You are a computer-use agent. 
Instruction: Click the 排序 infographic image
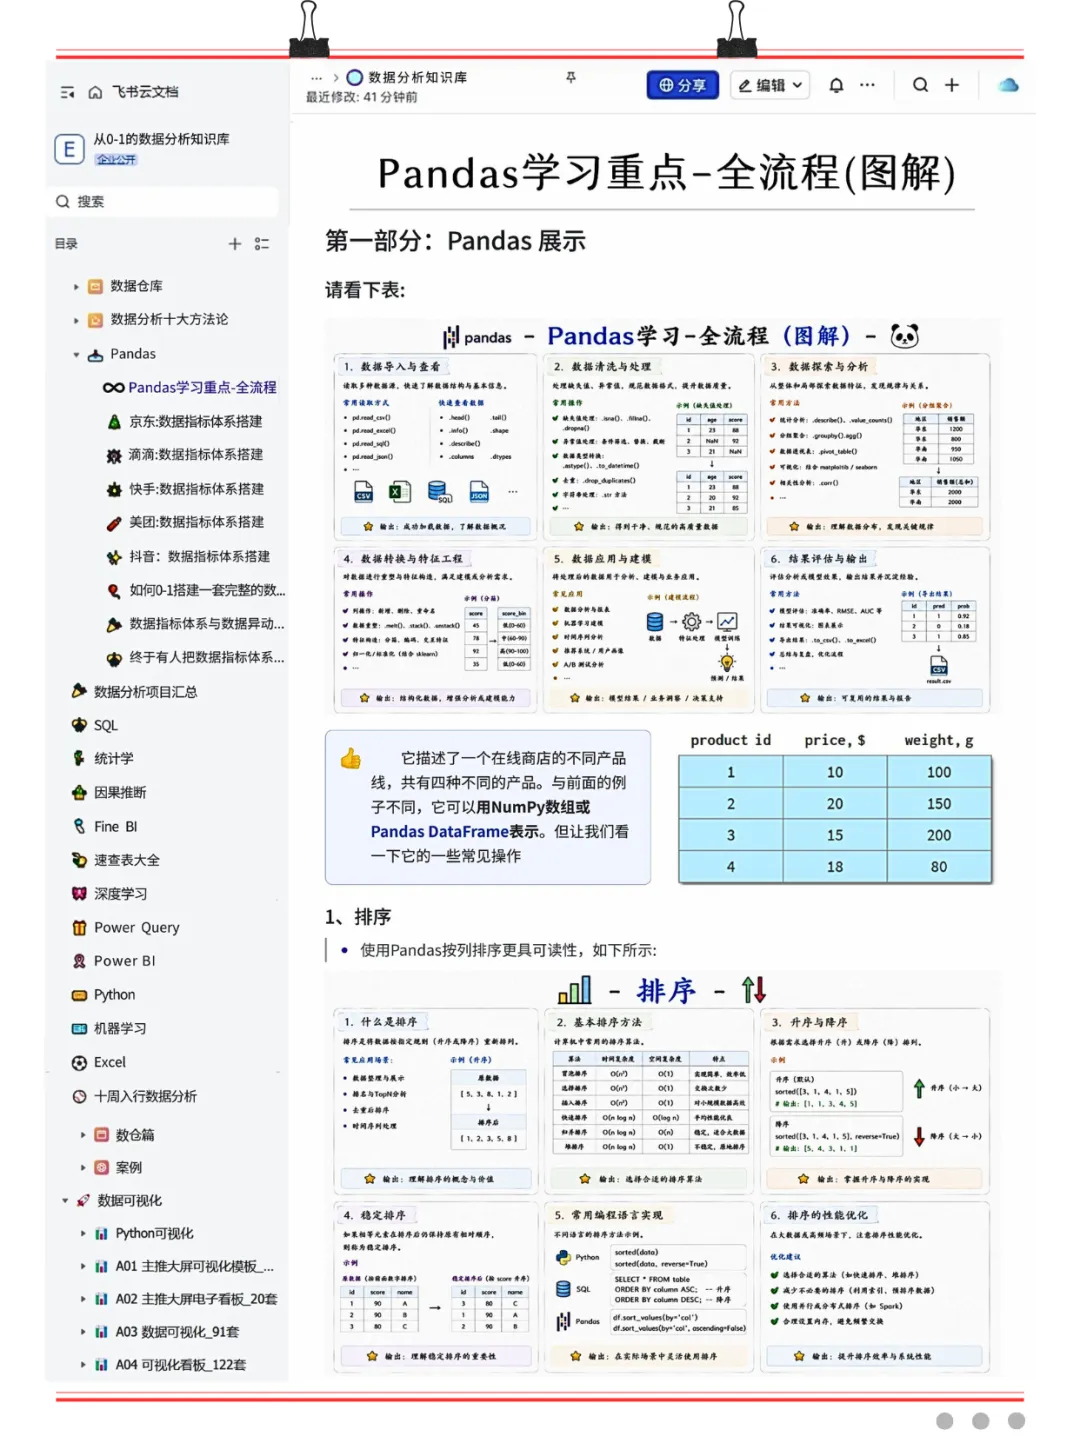coord(660,1172)
